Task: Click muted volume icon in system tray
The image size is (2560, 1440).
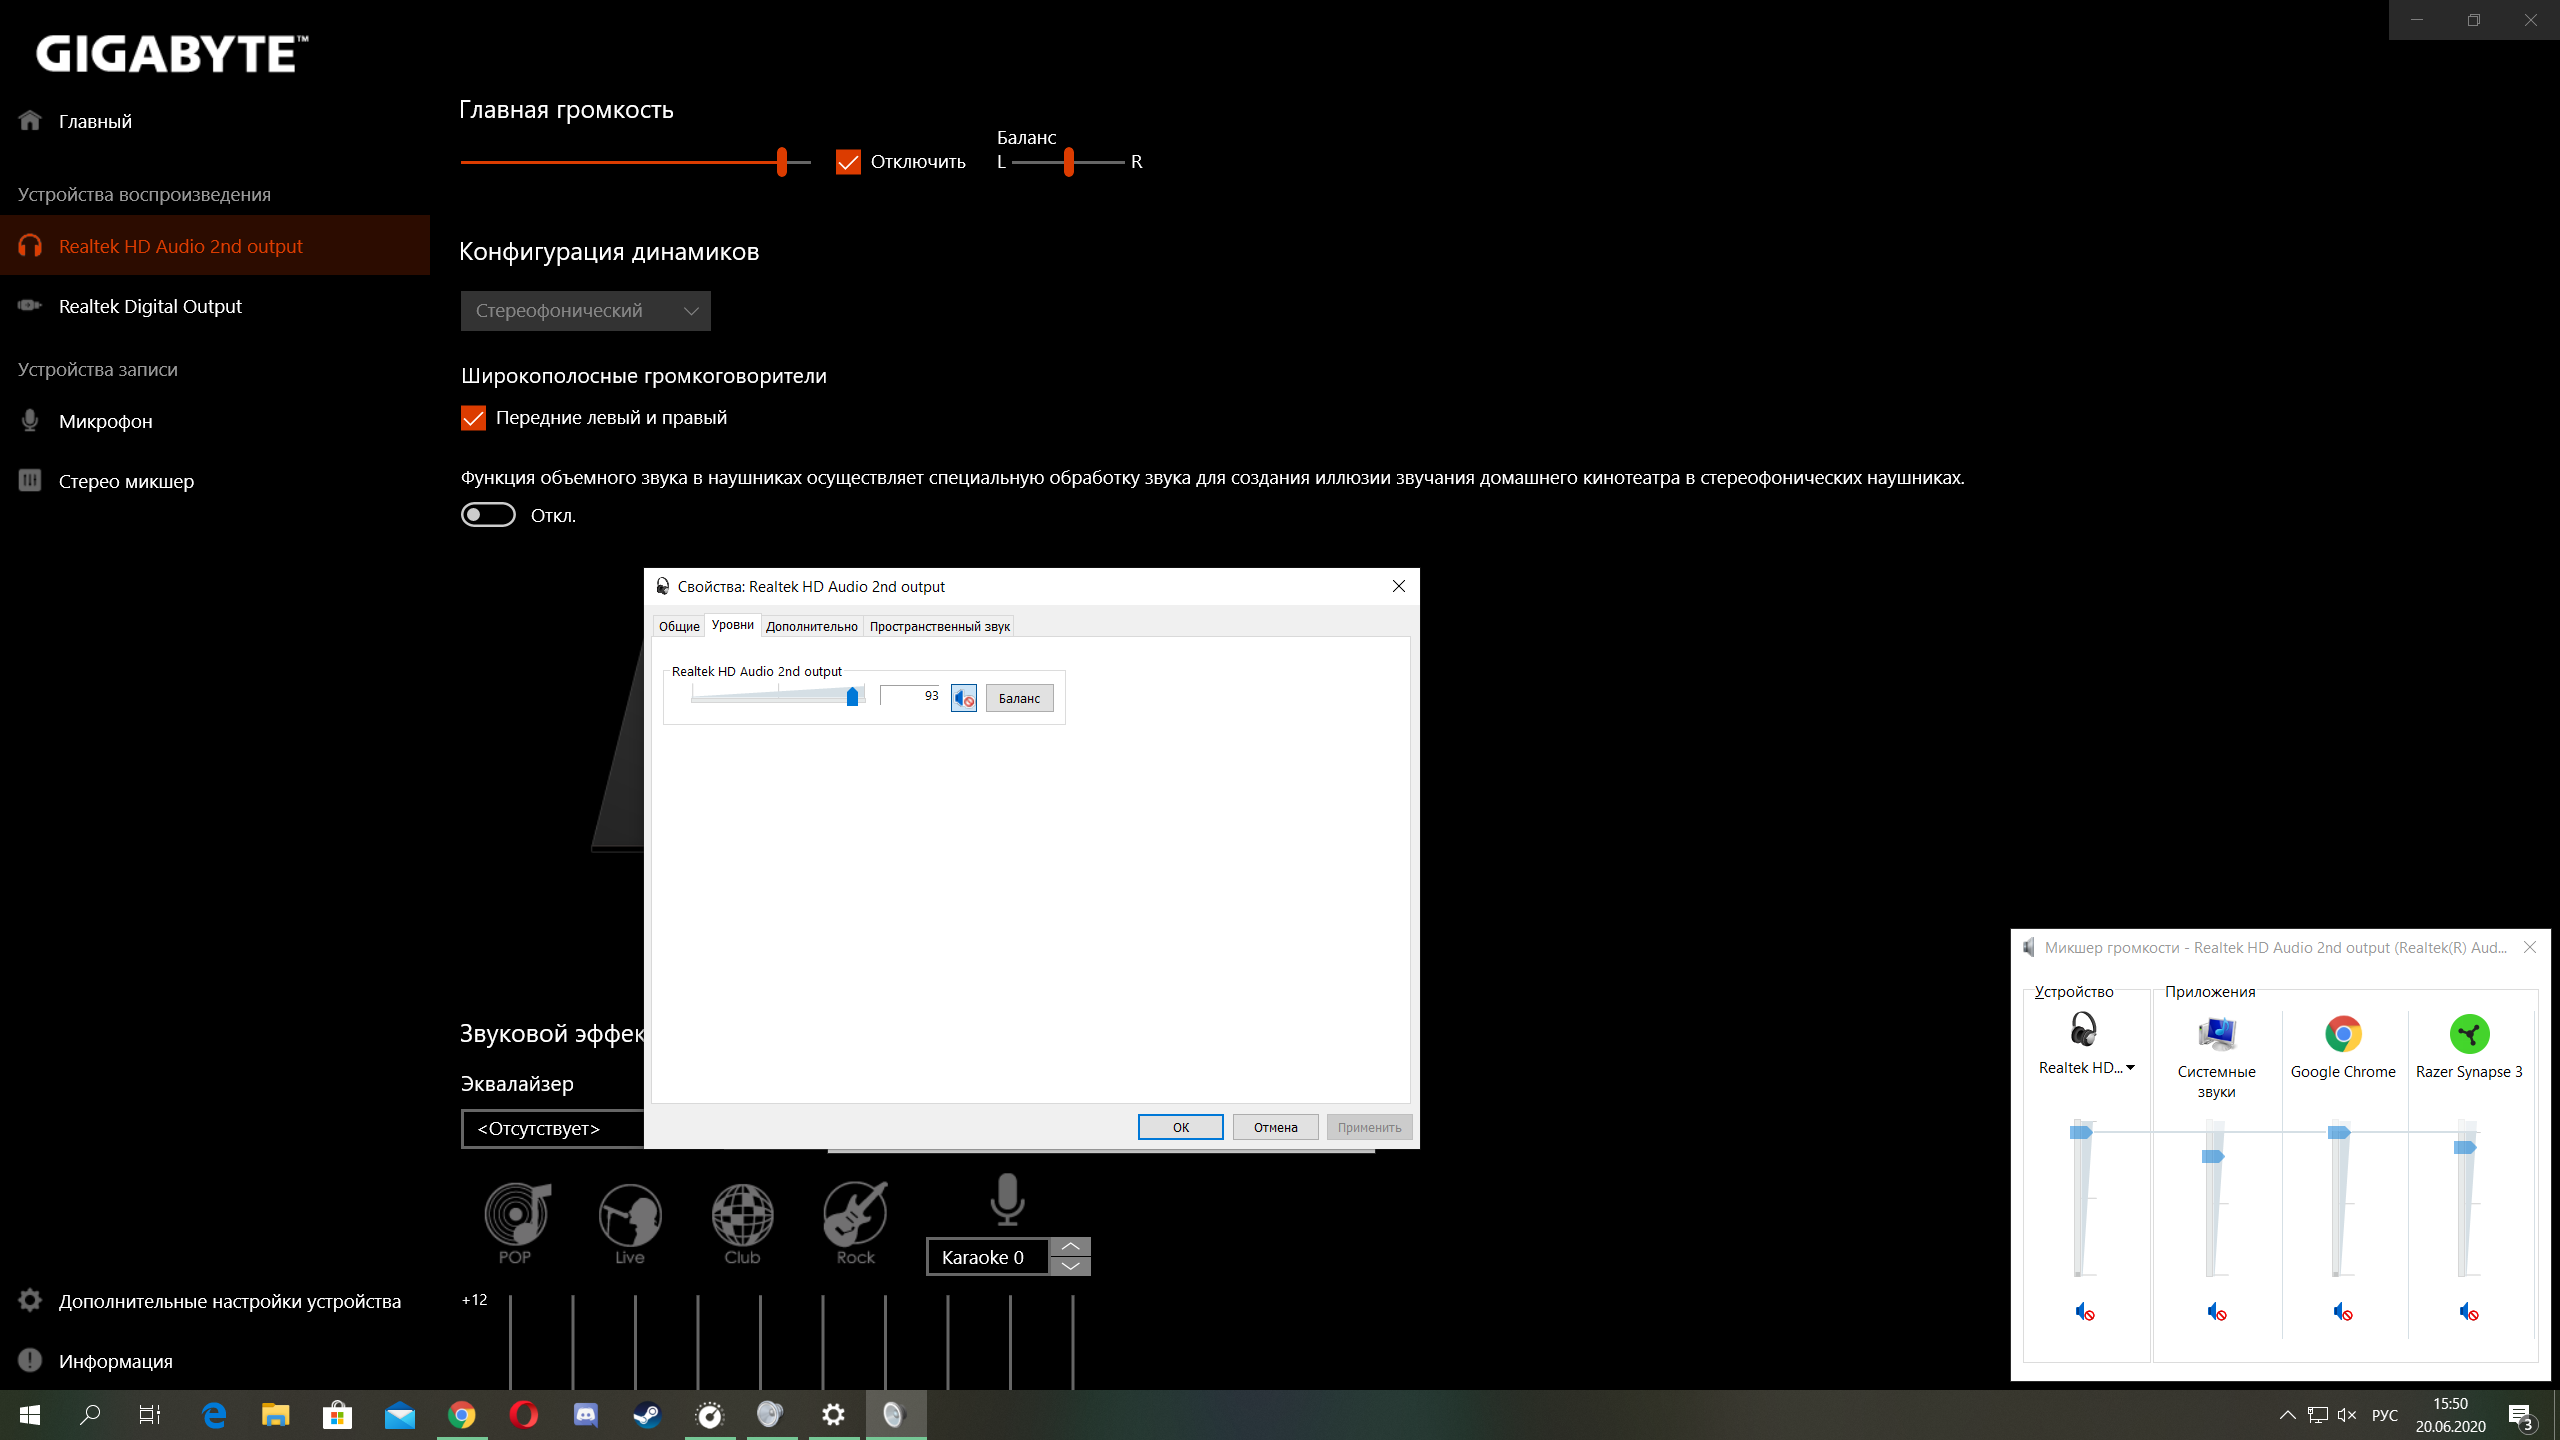Action: click(2347, 1415)
